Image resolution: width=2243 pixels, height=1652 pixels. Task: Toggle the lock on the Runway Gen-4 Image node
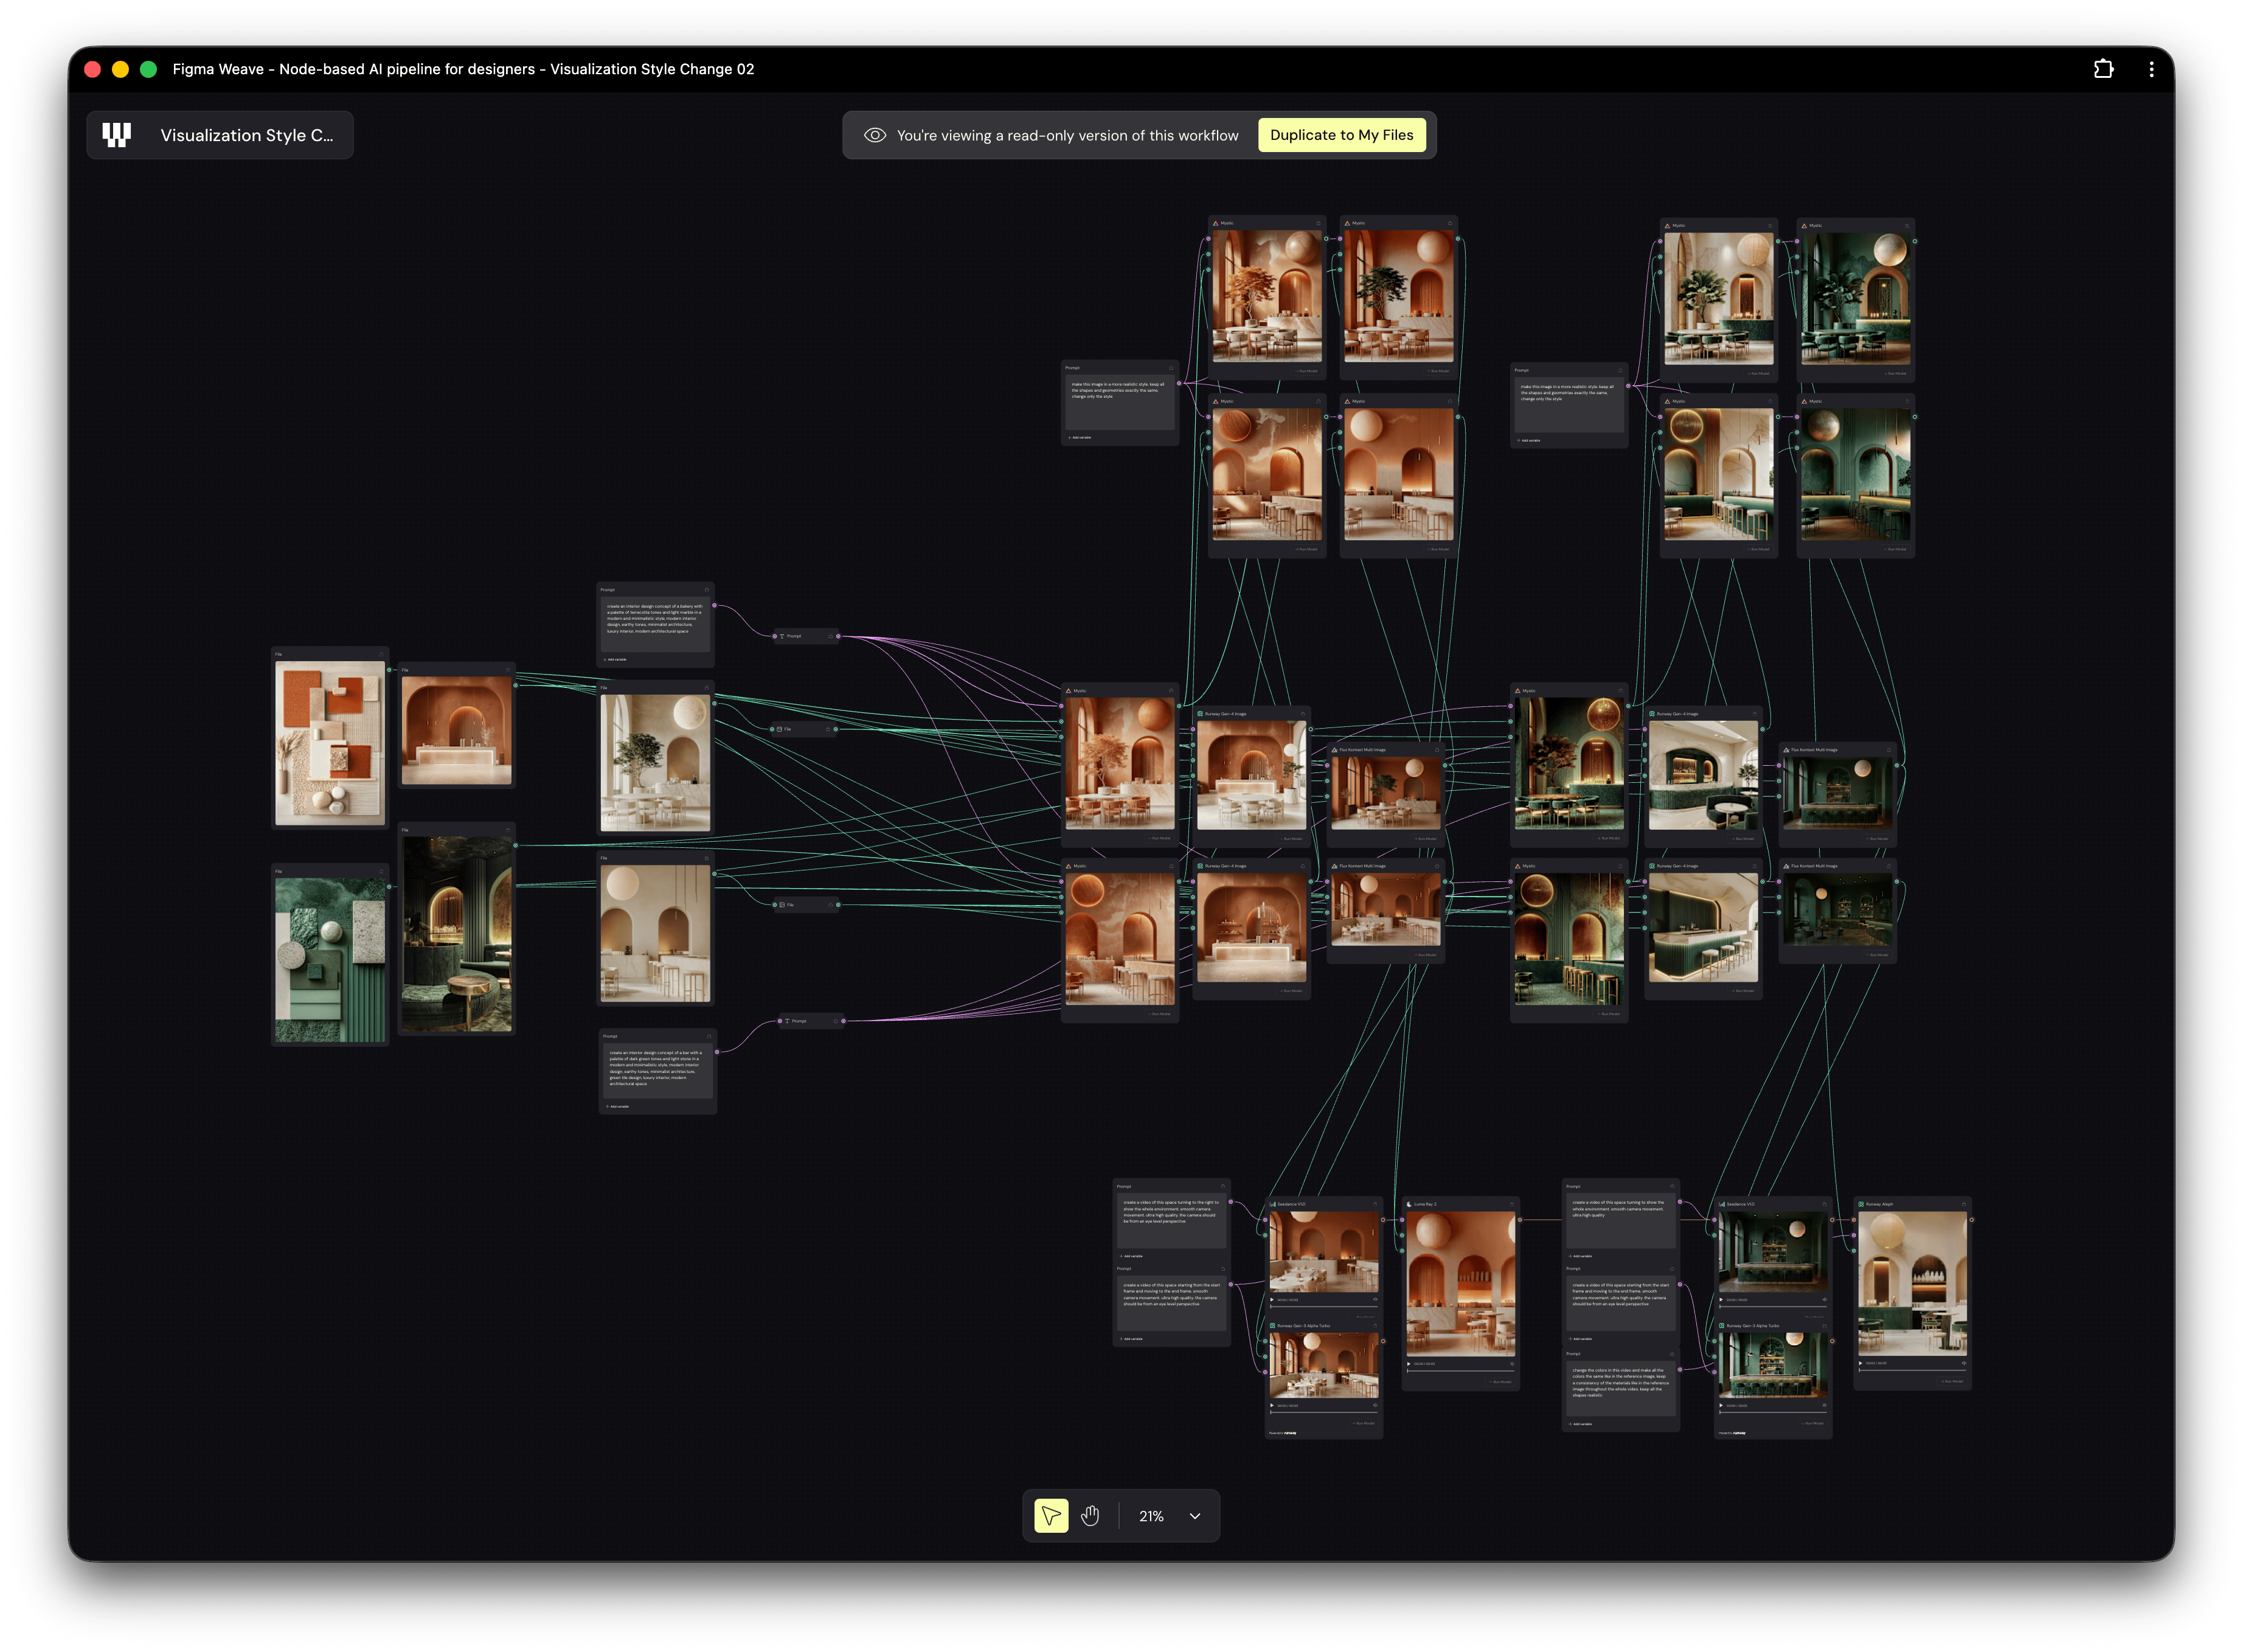tap(1303, 714)
